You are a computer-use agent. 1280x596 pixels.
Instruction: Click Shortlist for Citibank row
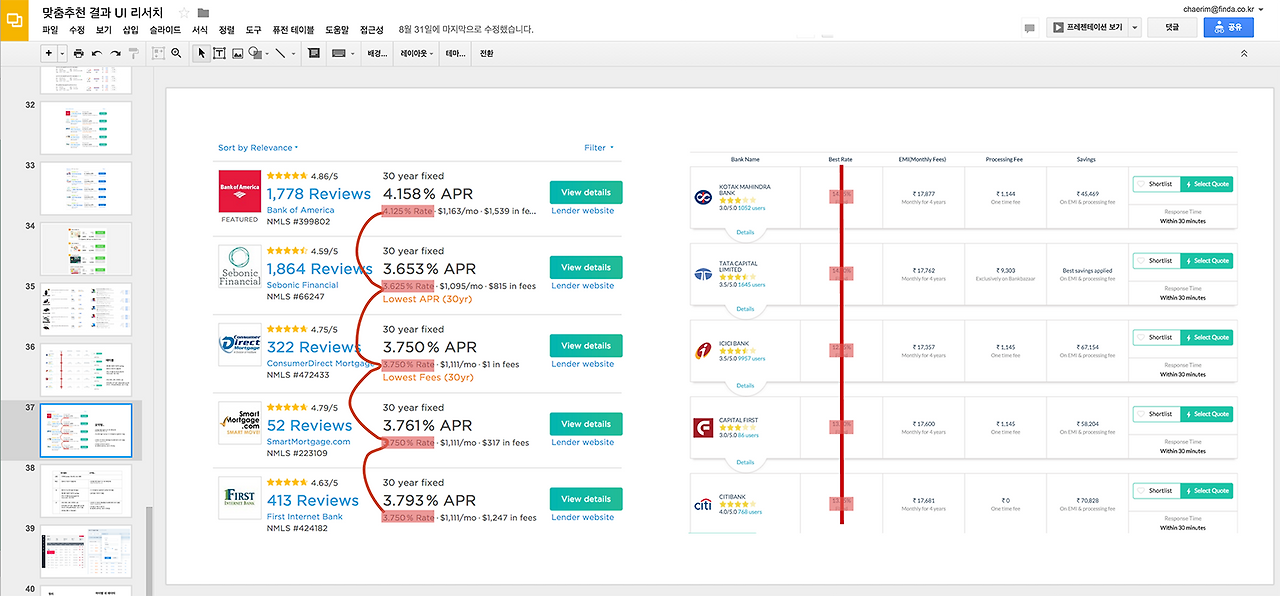[x=1156, y=491]
